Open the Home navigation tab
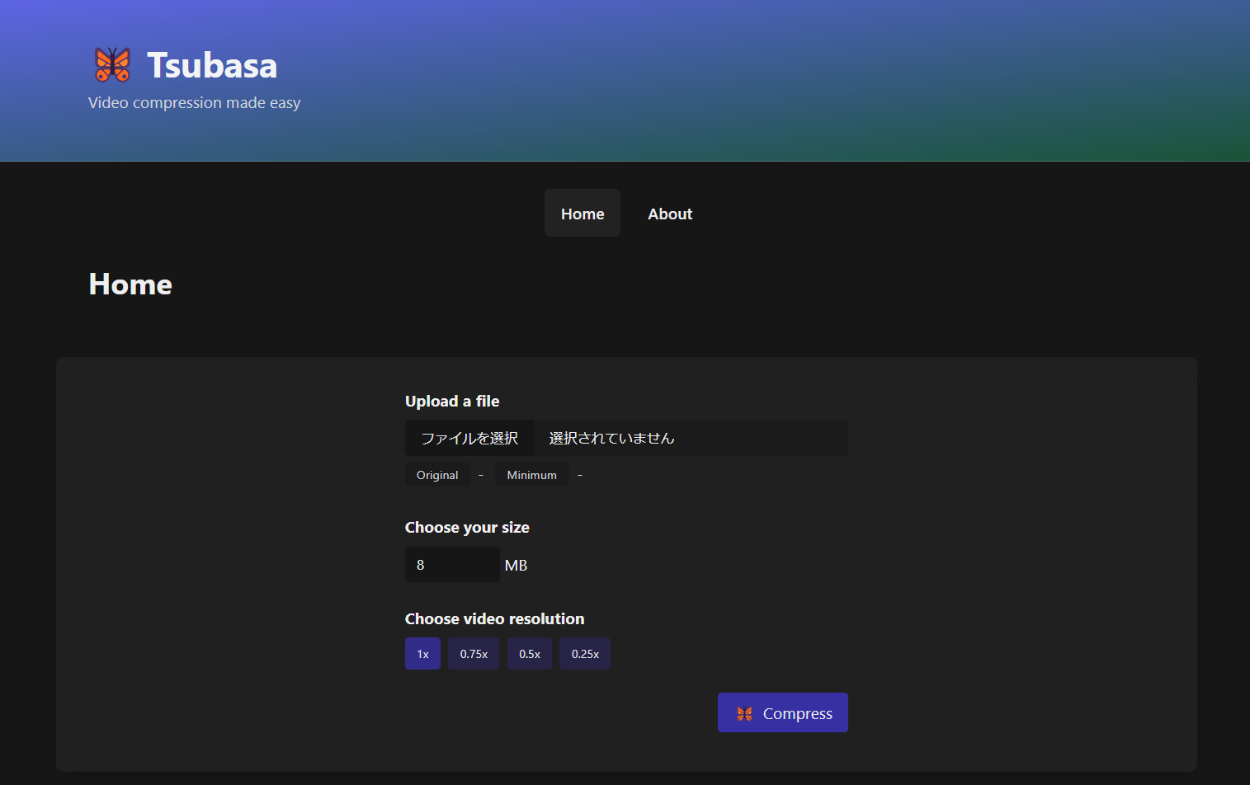This screenshot has height=785, width=1250. tap(582, 214)
